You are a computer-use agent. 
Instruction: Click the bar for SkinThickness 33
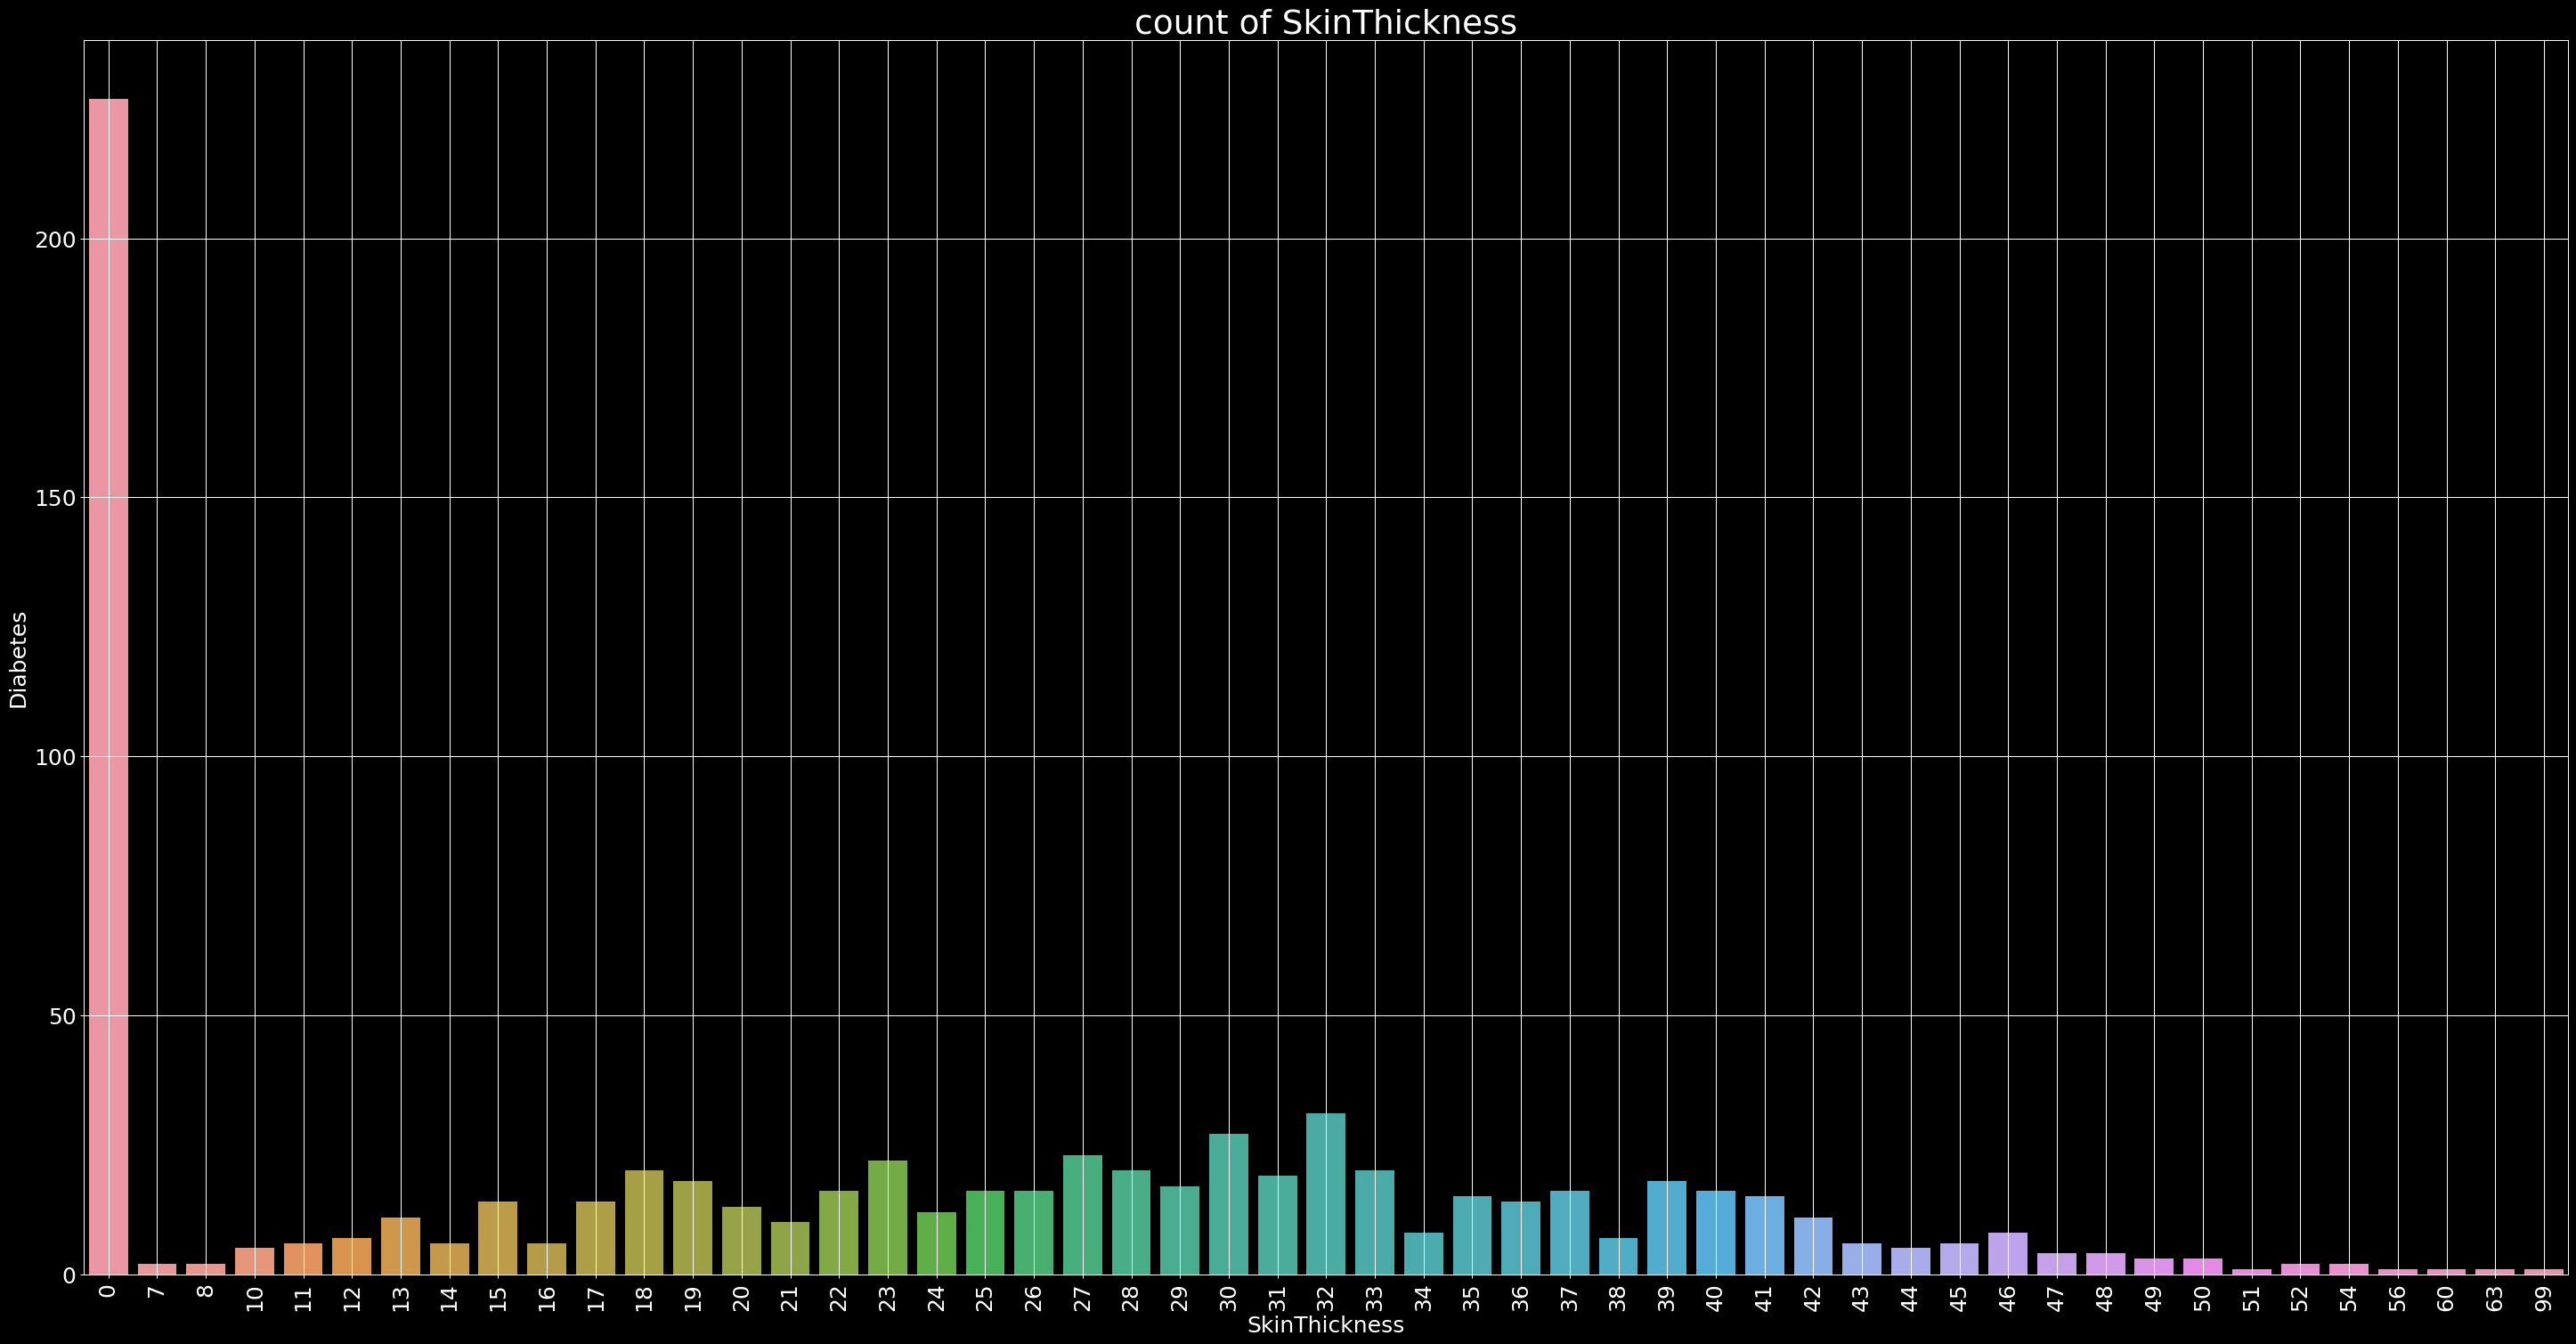click(1374, 1222)
